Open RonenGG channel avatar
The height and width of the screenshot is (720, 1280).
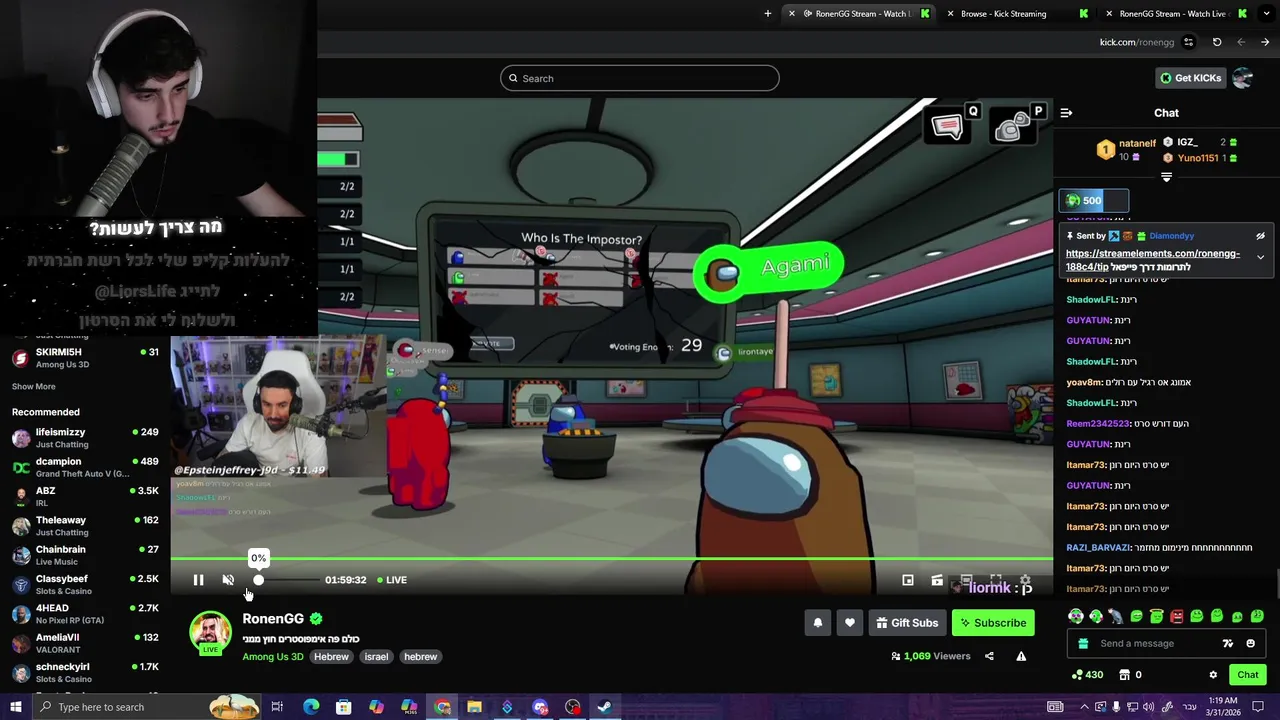(x=210, y=633)
